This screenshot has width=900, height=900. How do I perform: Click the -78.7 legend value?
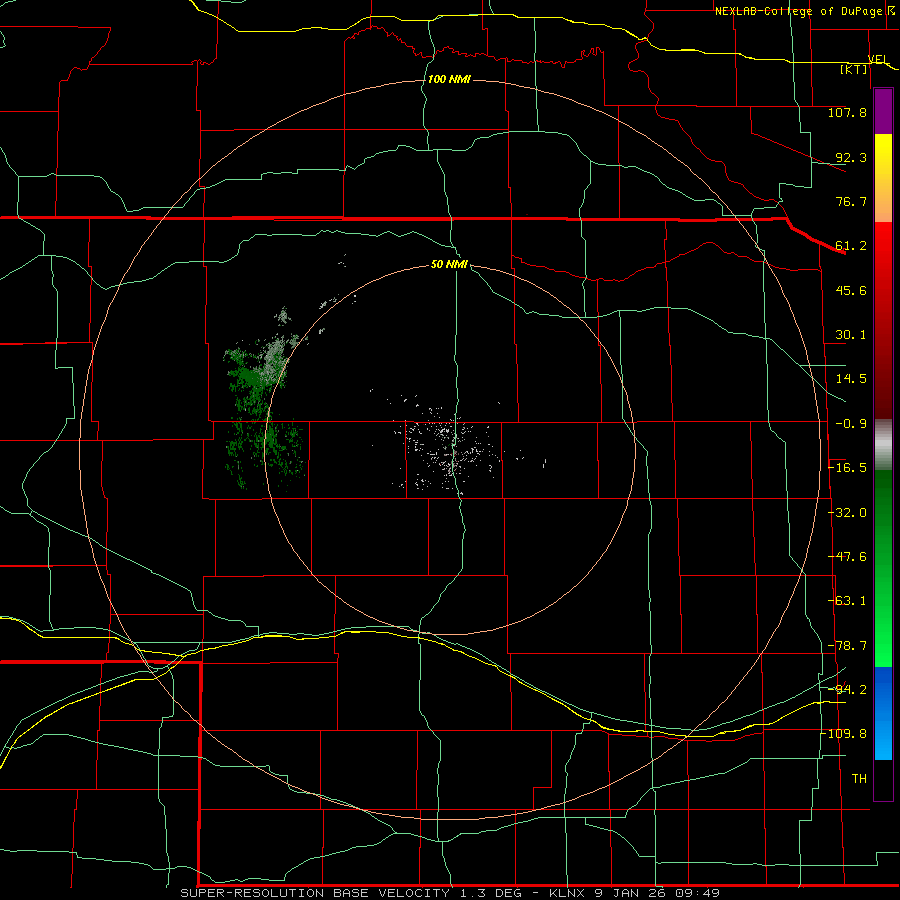pyautogui.click(x=847, y=646)
